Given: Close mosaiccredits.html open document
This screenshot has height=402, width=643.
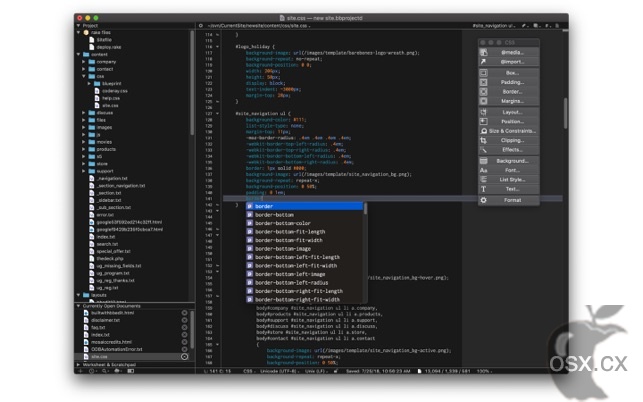Looking at the screenshot, I should point(185,342).
